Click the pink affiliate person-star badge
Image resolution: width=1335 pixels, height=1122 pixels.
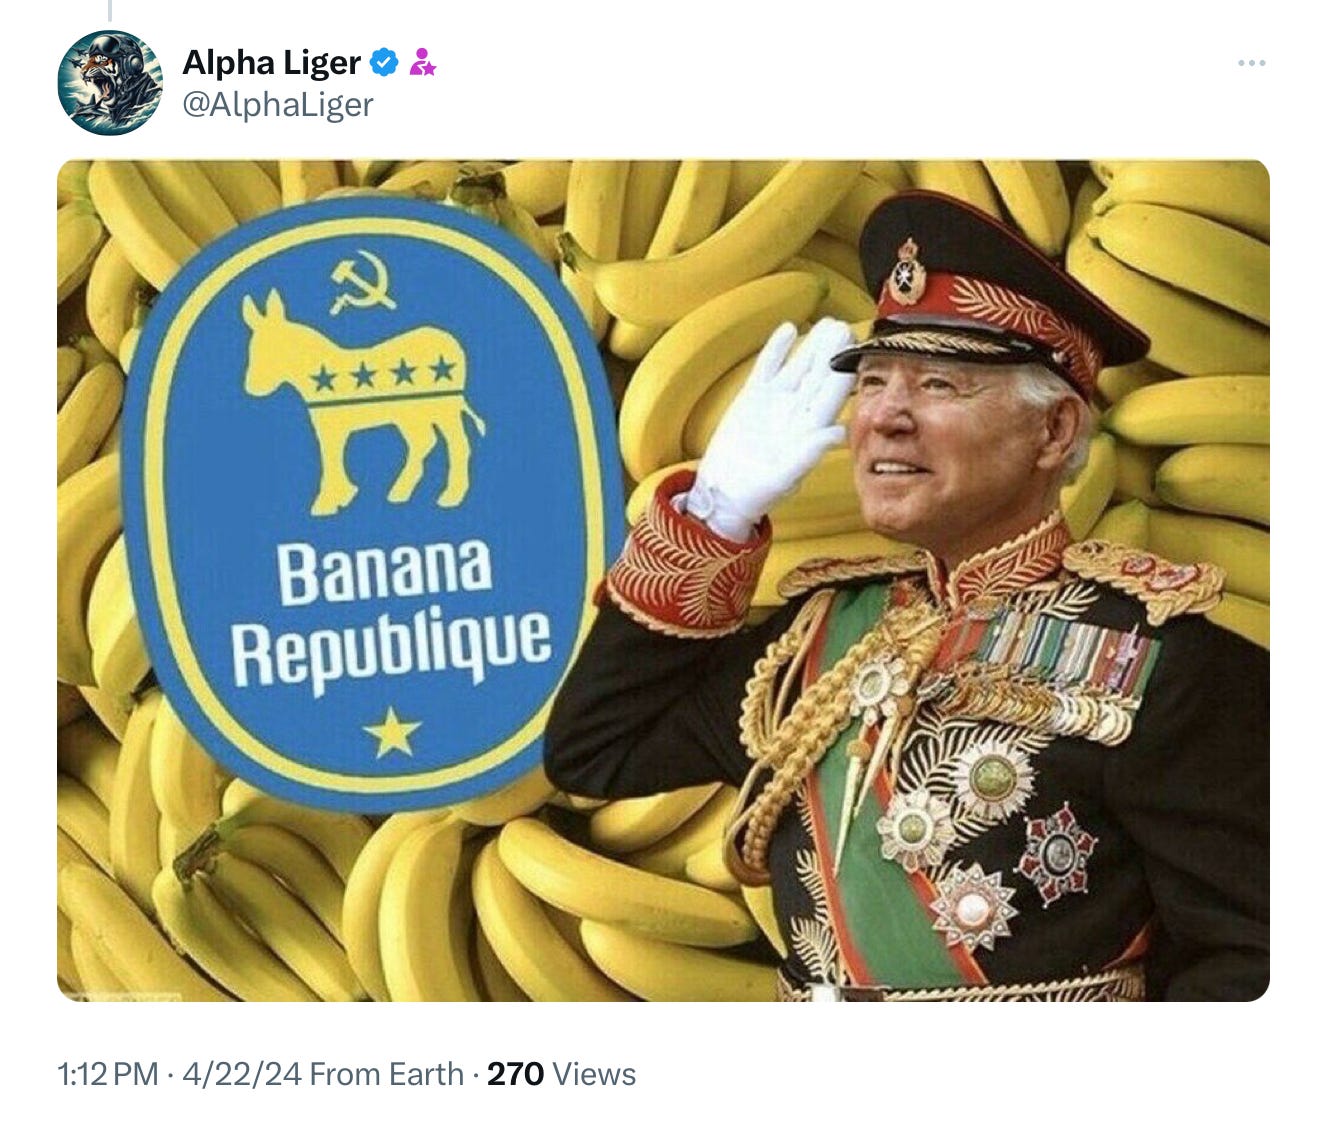coord(422,63)
